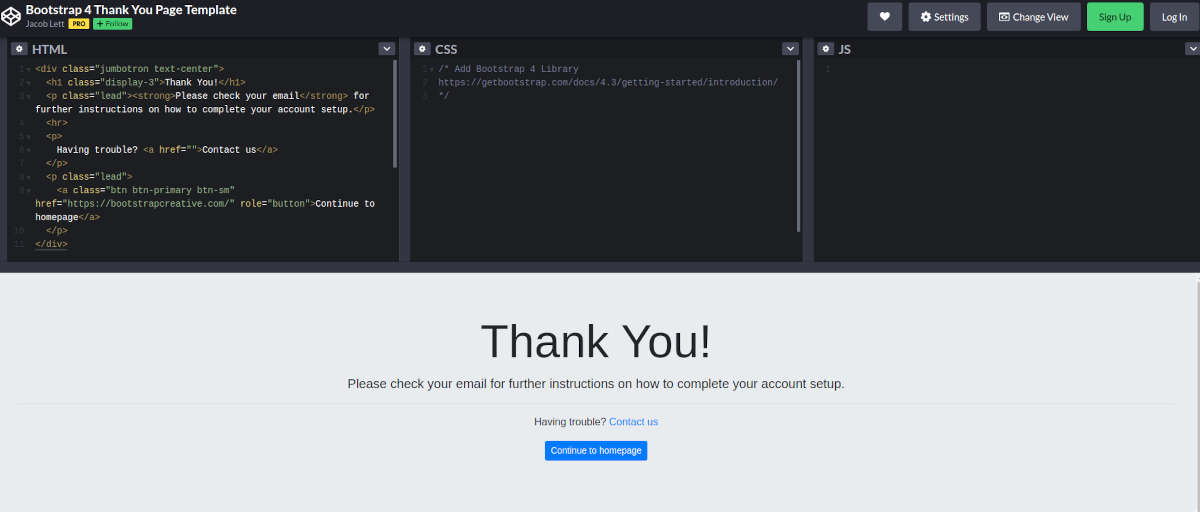Screen dimensions: 1200x512
Task: Fold the div on HTML line 1
Action: [29, 69]
